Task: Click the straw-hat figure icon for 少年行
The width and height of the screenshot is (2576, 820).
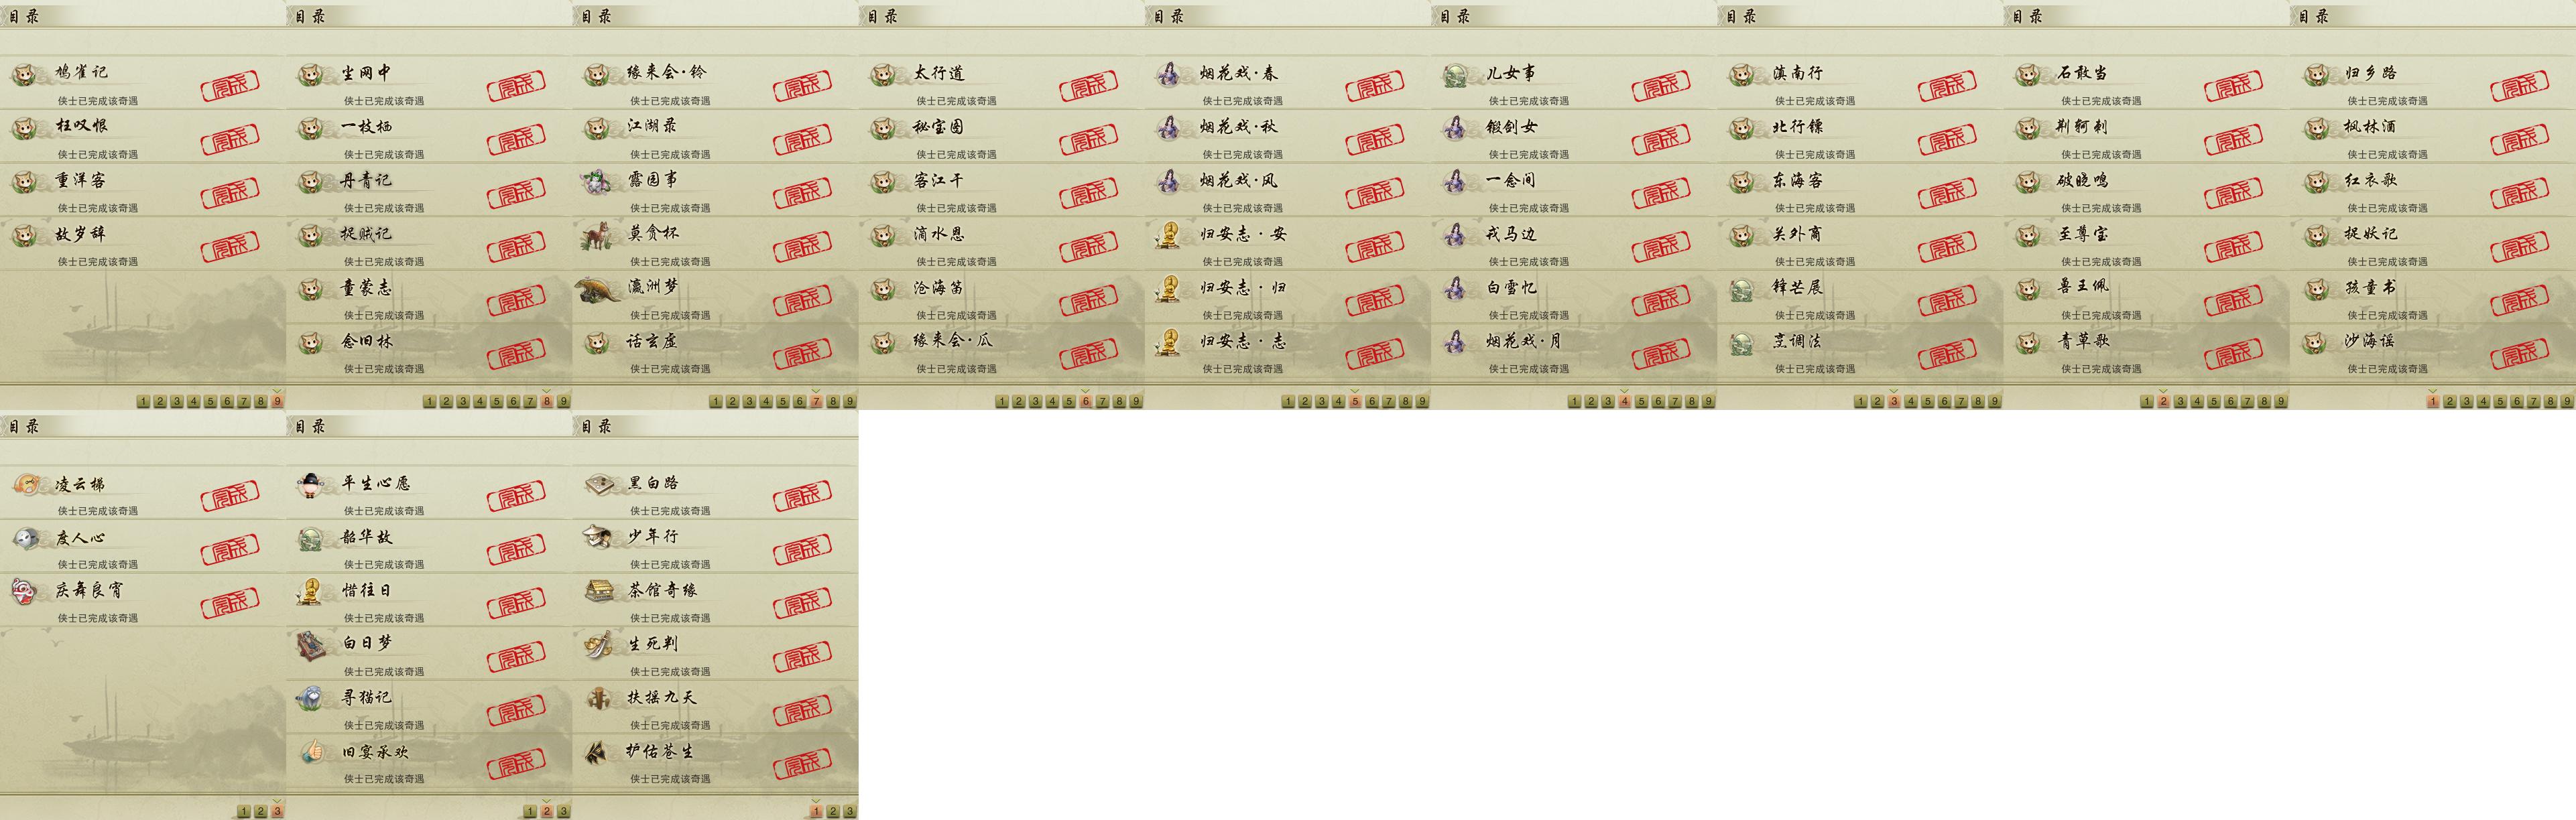Action: click(599, 537)
